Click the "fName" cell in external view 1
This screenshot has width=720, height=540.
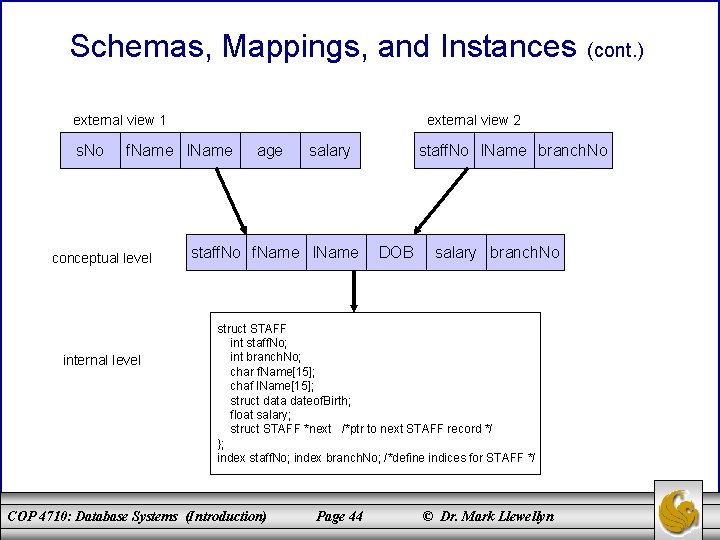pyautogui.click(x=151, y=151)
